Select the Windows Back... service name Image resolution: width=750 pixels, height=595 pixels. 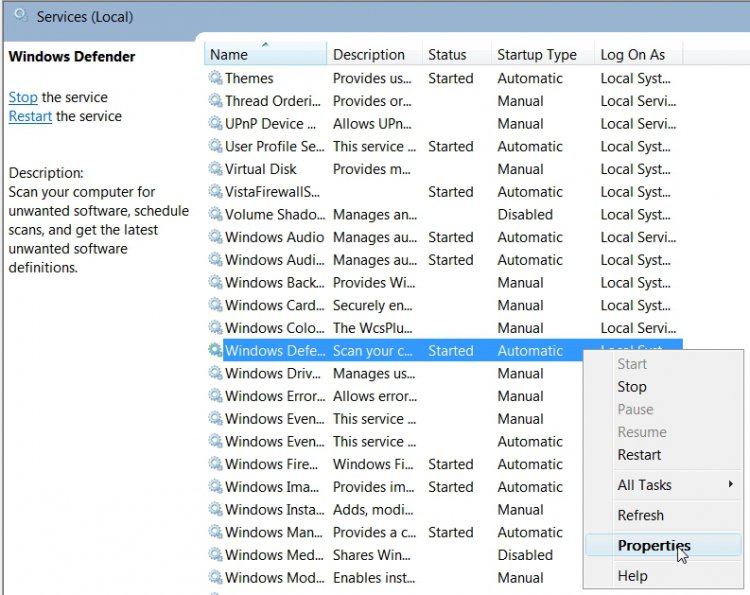pyautogui.click(x=275, y=283)
